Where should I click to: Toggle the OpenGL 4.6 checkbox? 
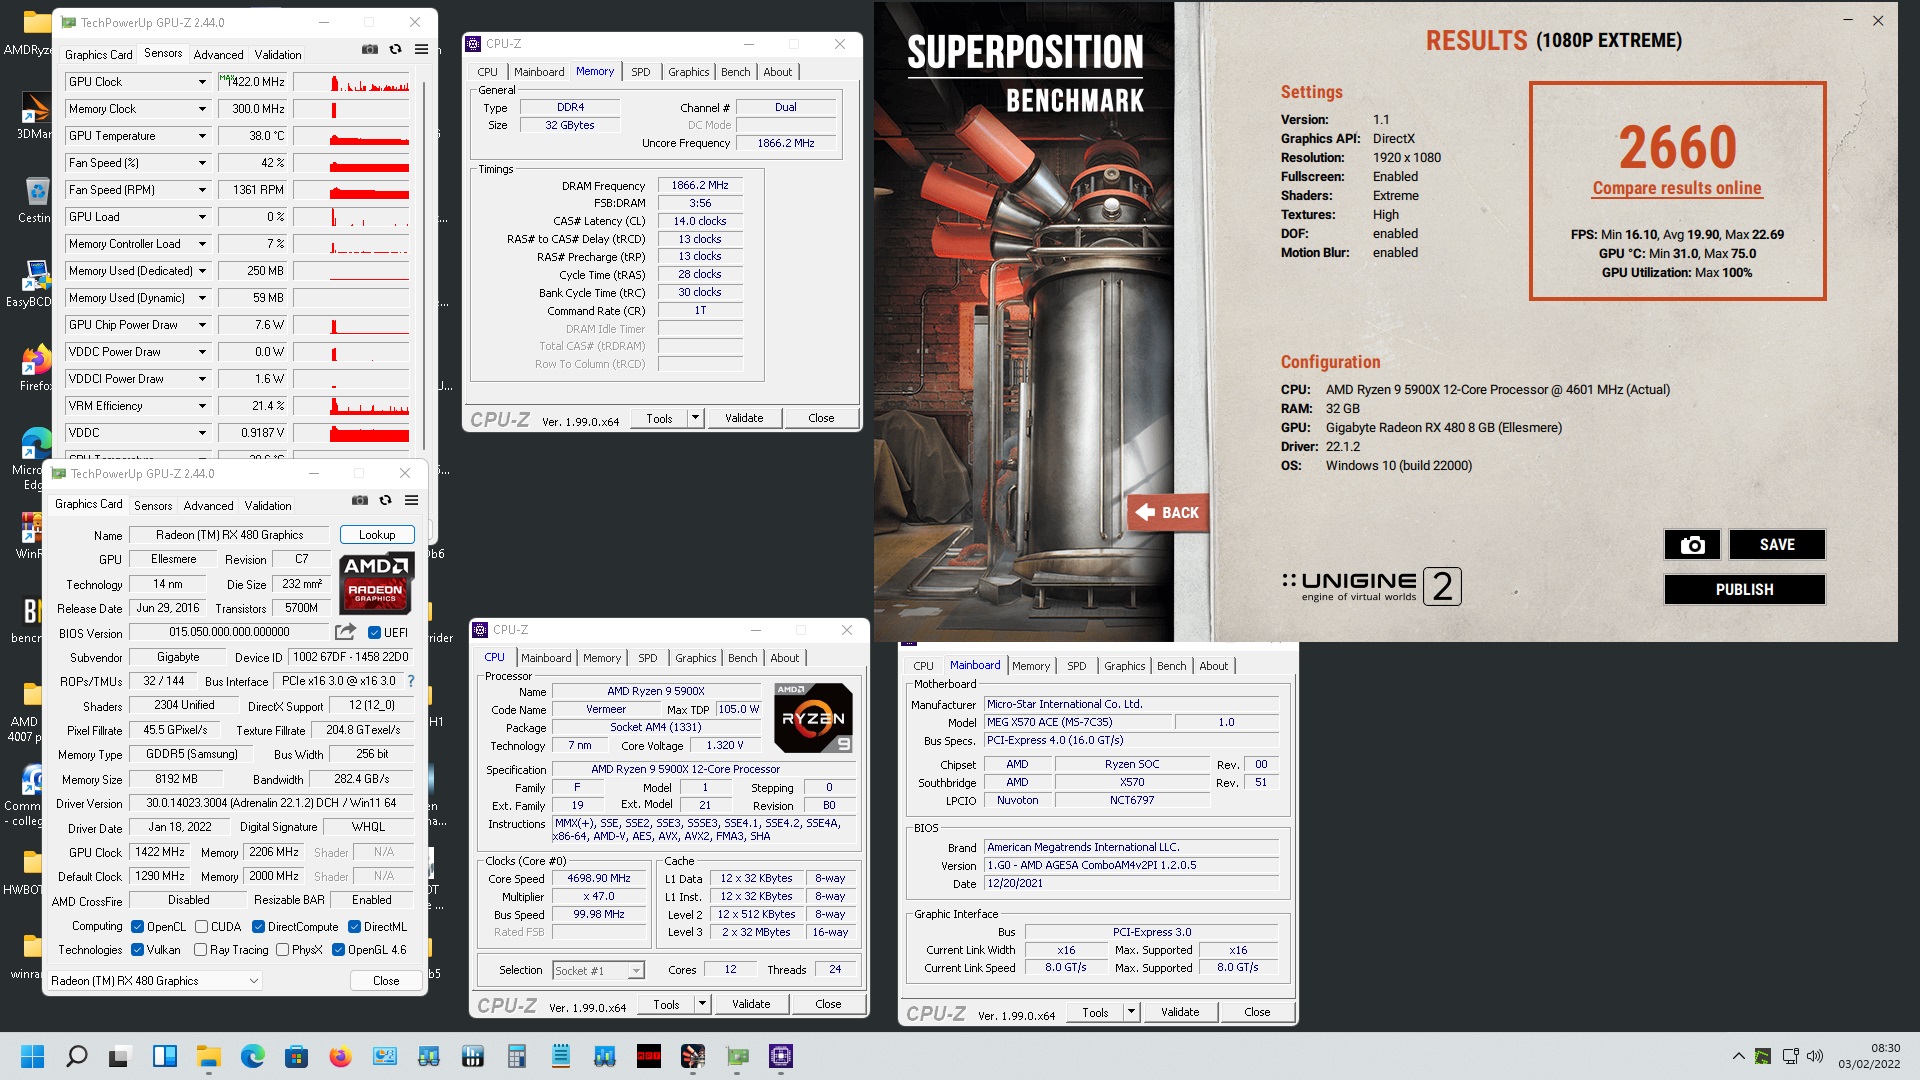click(x=338, y=950)
